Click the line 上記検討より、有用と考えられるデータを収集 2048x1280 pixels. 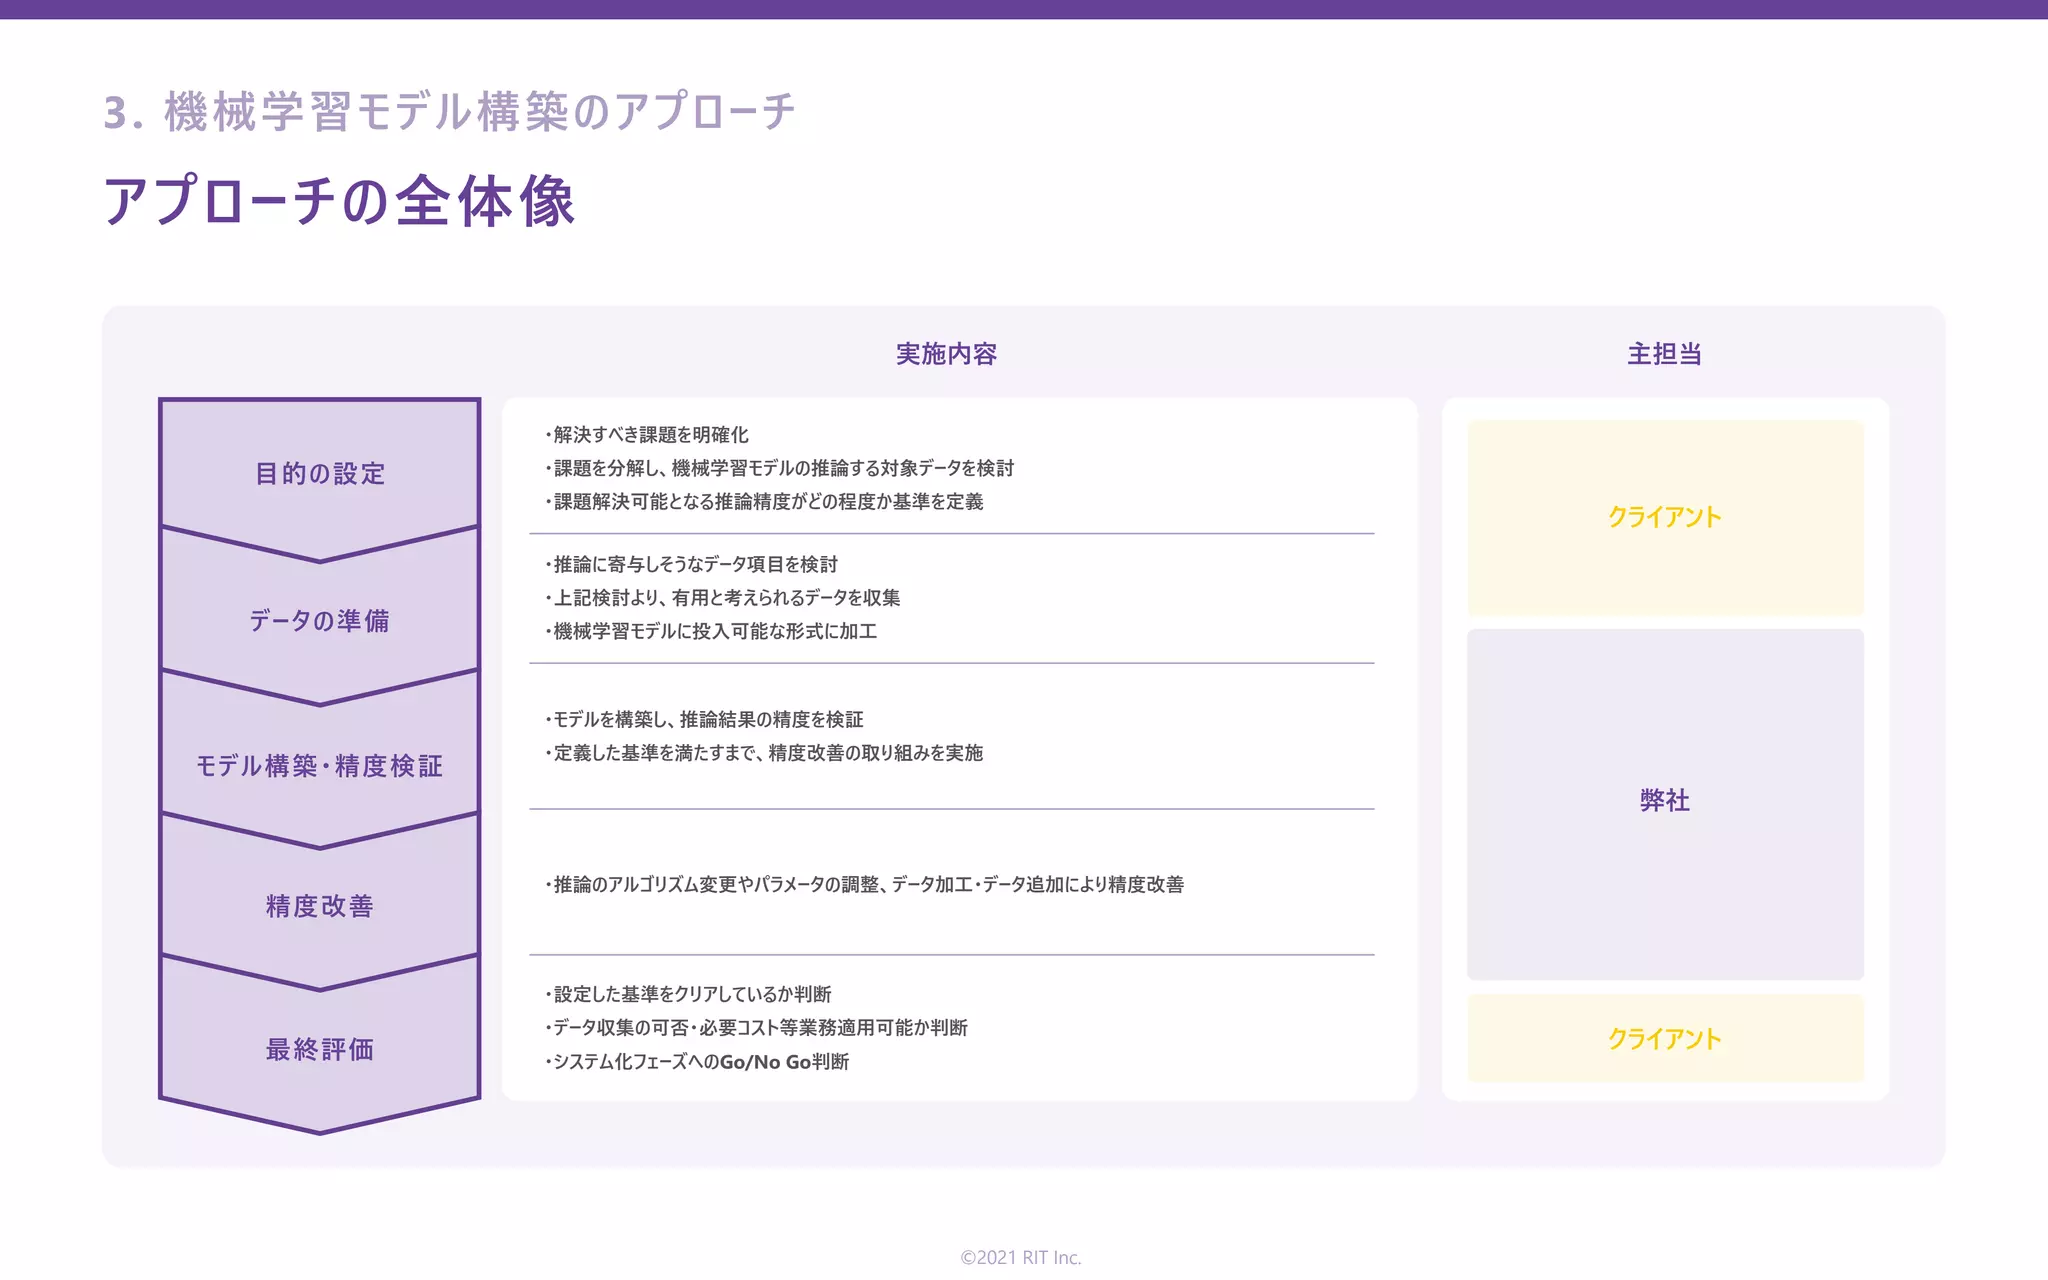[722, 598]
